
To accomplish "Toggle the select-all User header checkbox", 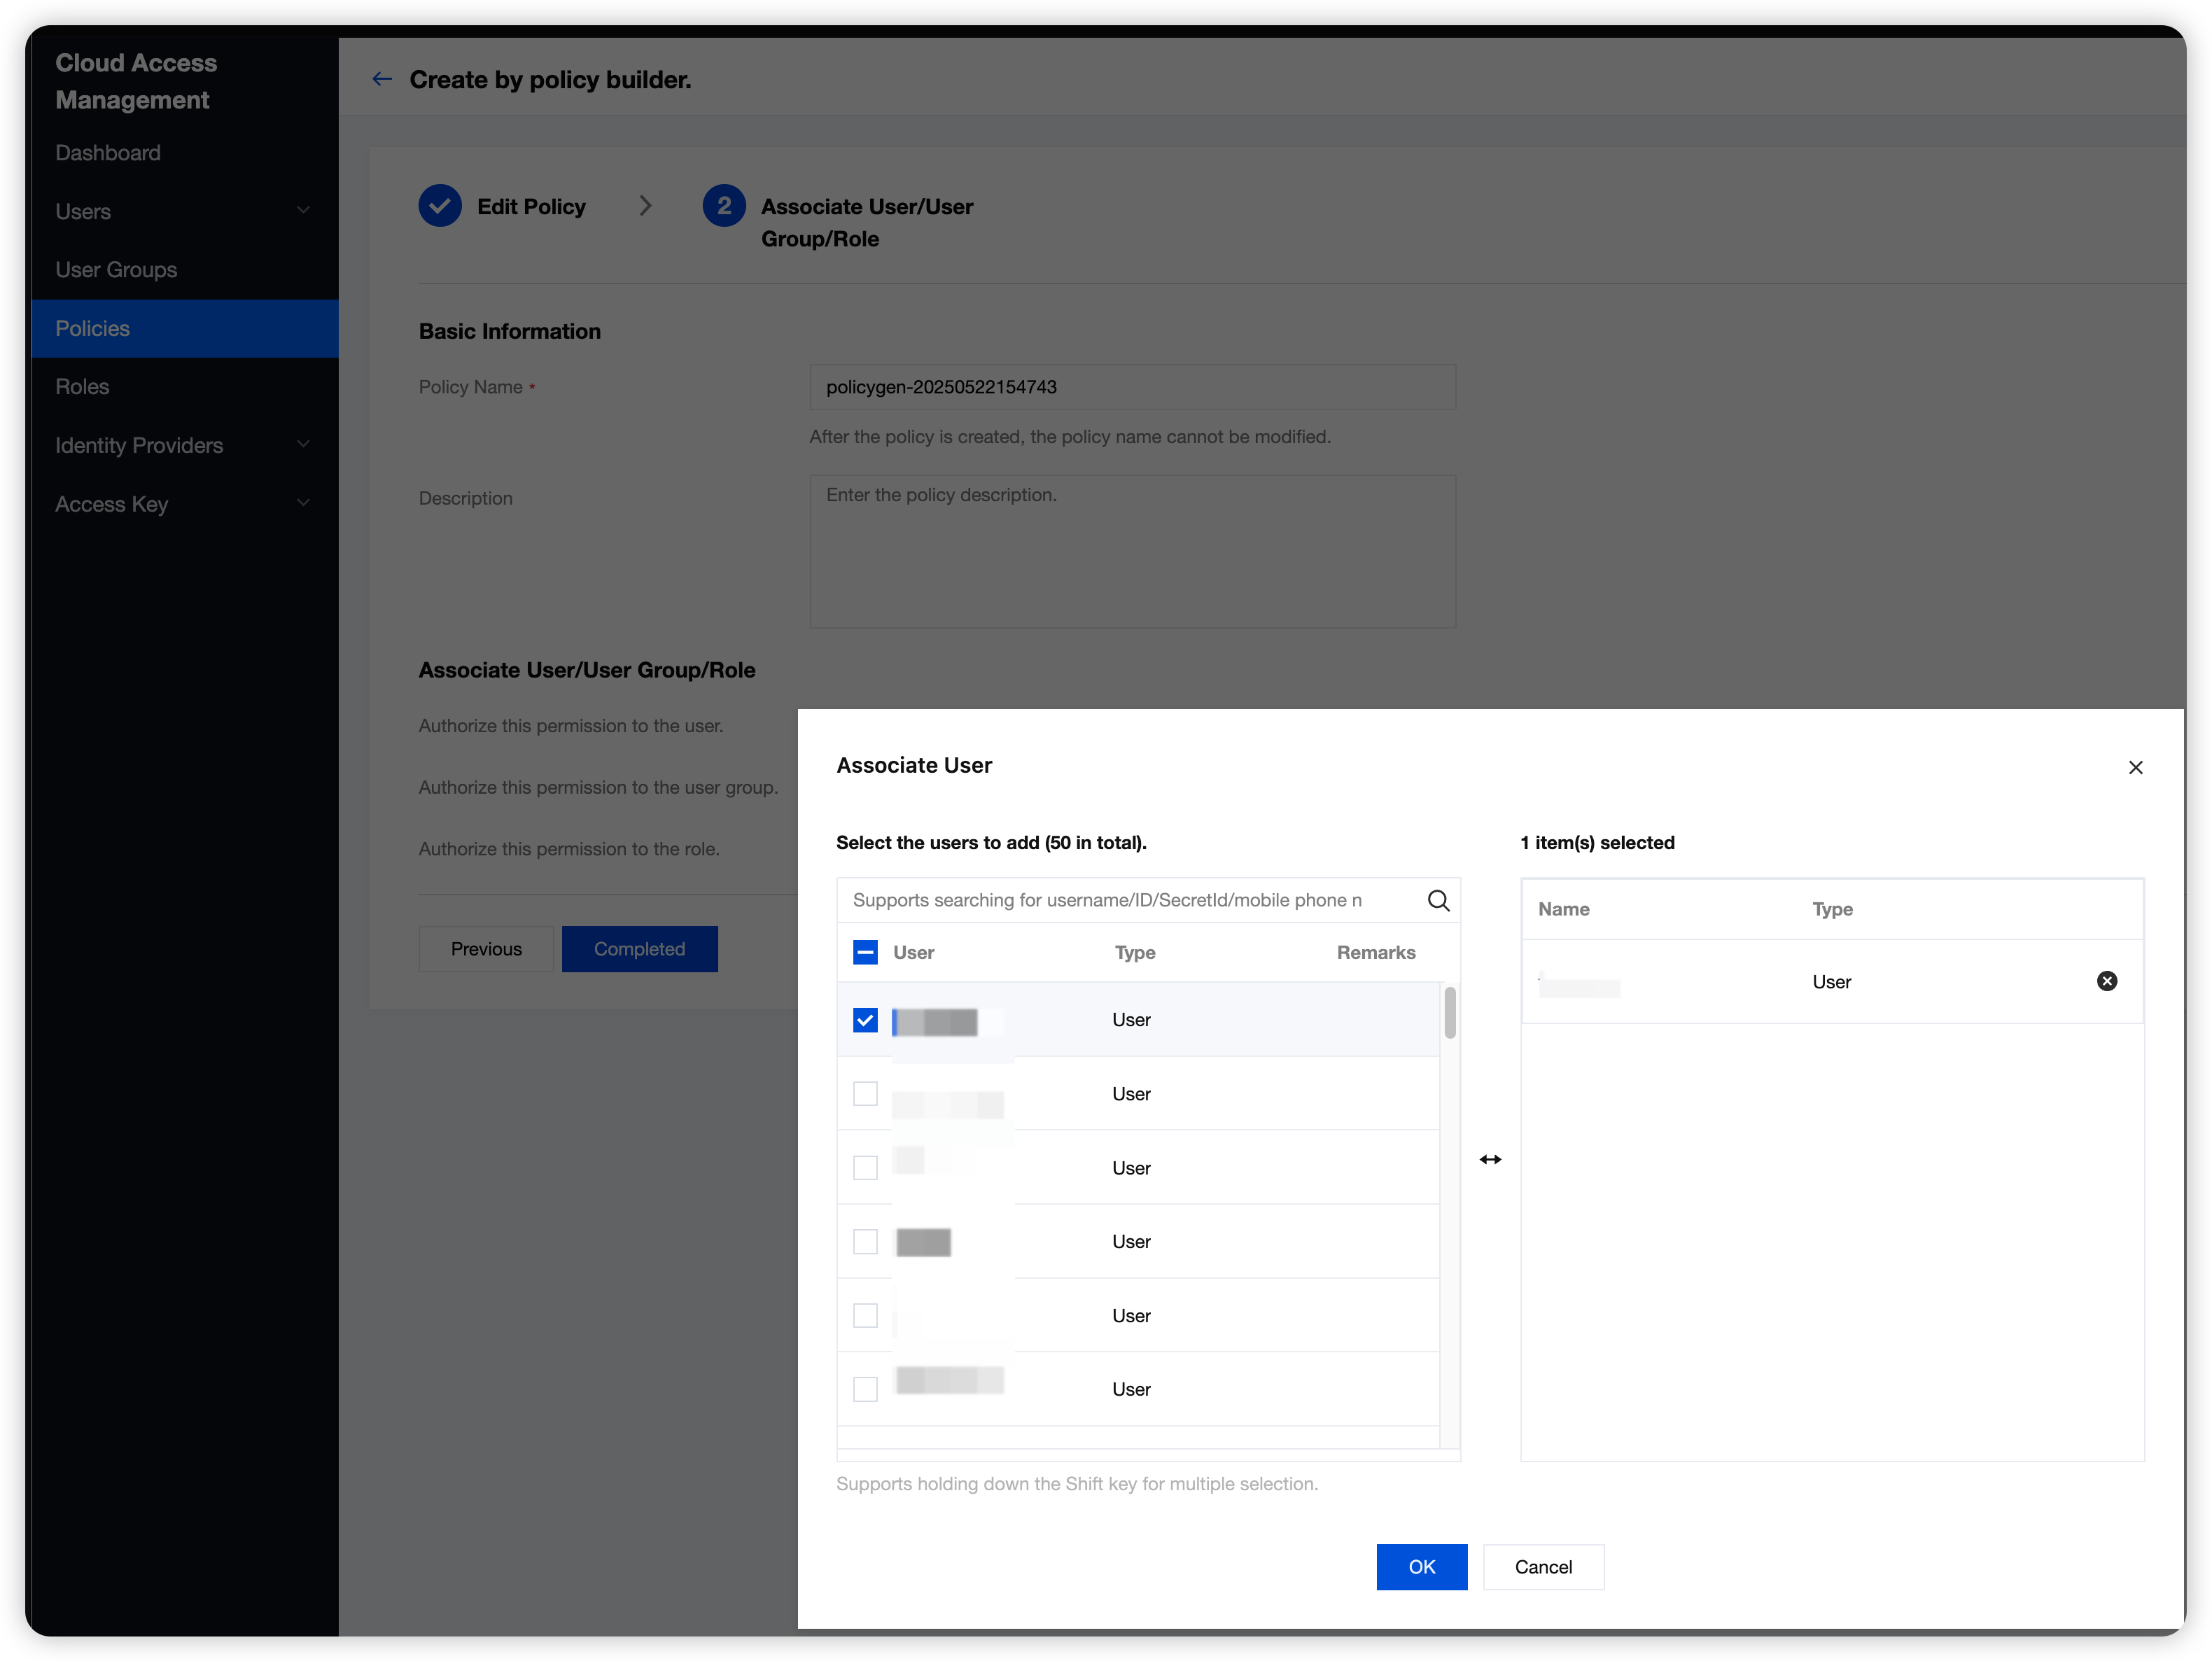I will point(865,952).
